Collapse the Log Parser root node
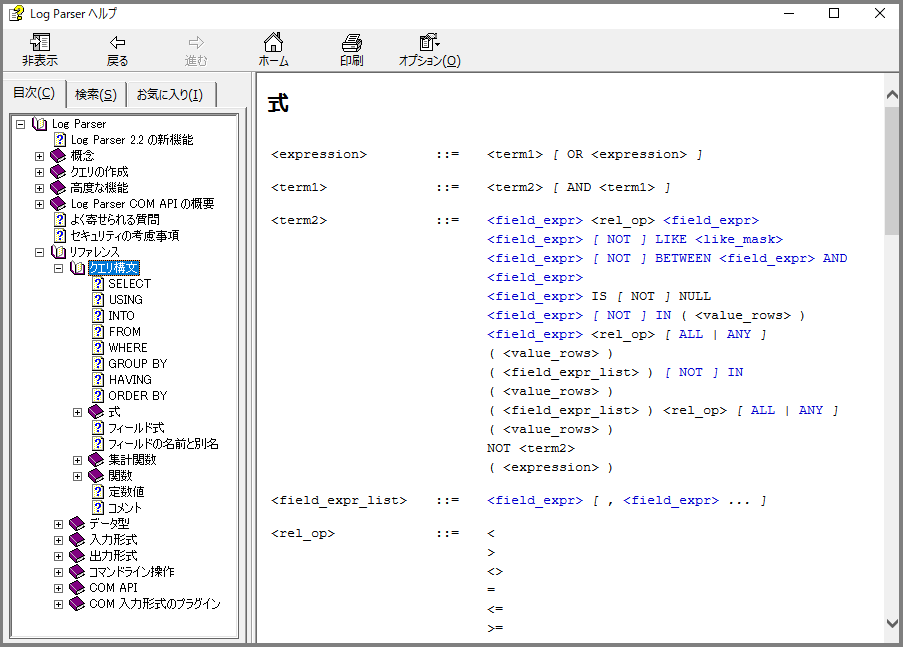The width and height of the screenshot is (903, 647). click(x=21, y=124)
